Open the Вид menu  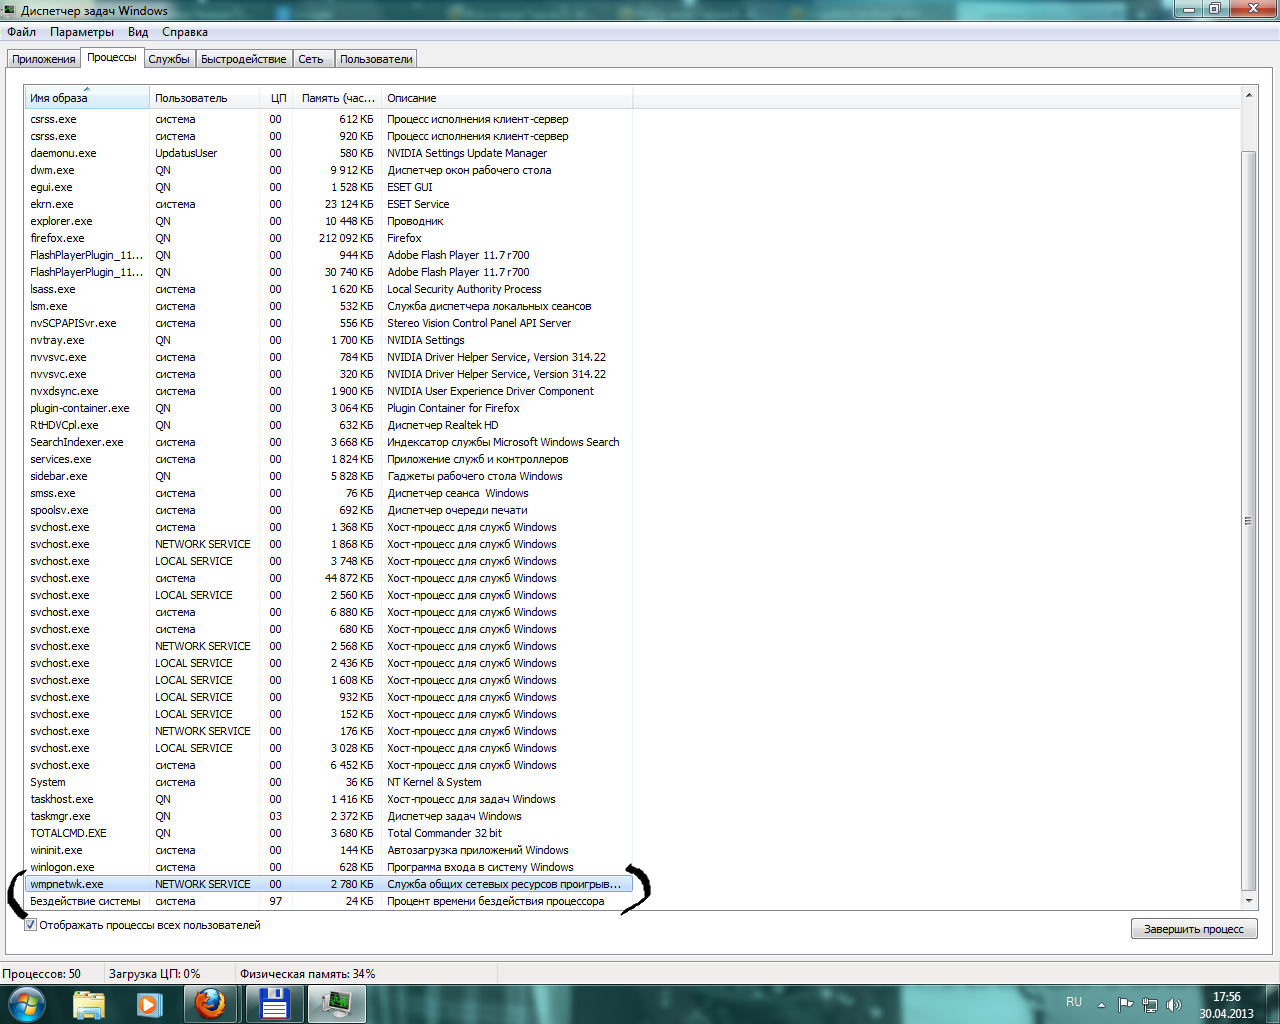click(x=138, y=32)
